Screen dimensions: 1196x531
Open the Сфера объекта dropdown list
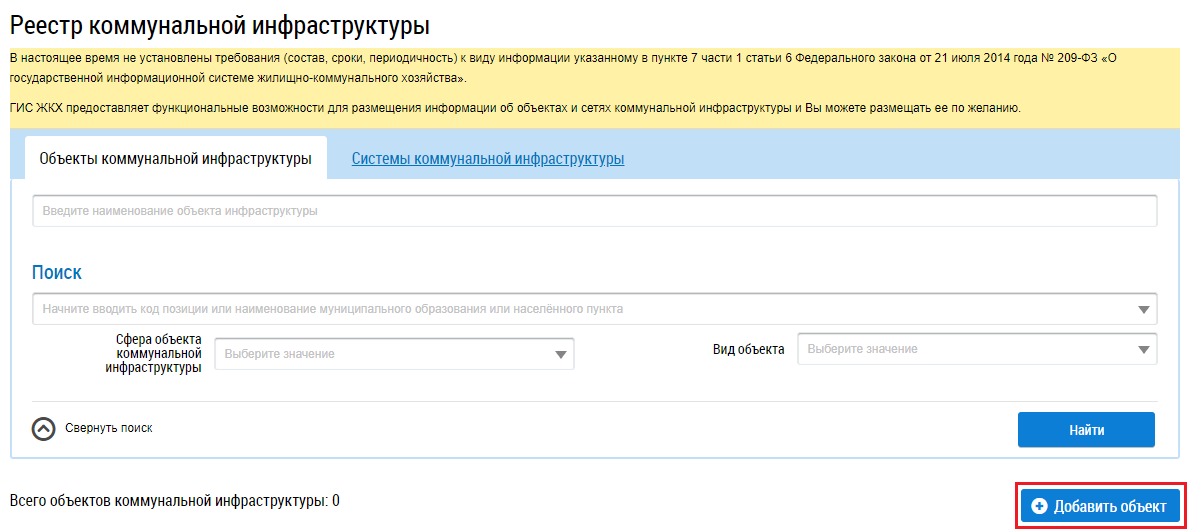pos(380,354)
